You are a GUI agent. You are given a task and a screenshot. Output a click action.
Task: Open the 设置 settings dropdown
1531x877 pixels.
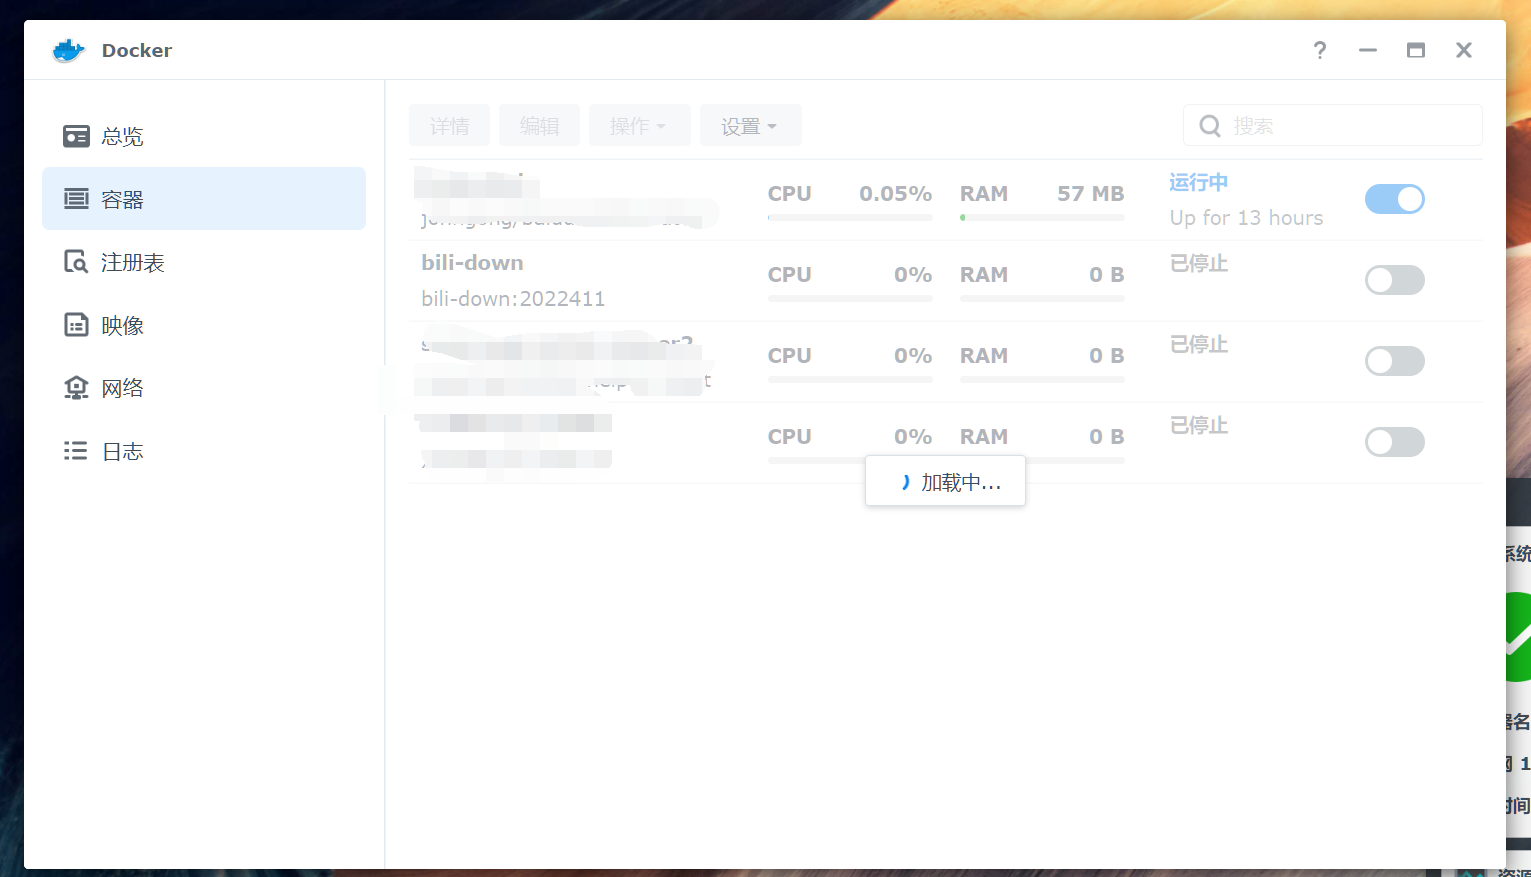[750, 126]
